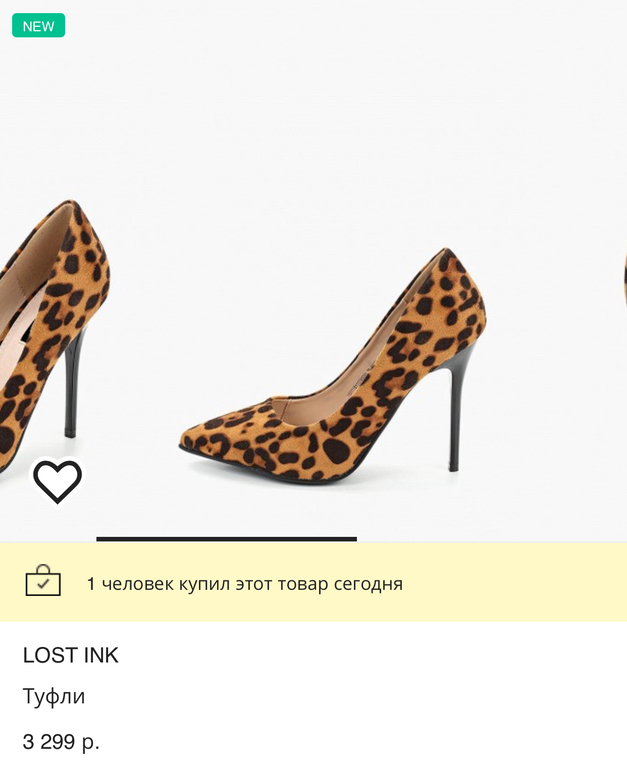627x770 pixels.
Task: Click the shopping bag checkmark icon
Action: tap(43, 582)
